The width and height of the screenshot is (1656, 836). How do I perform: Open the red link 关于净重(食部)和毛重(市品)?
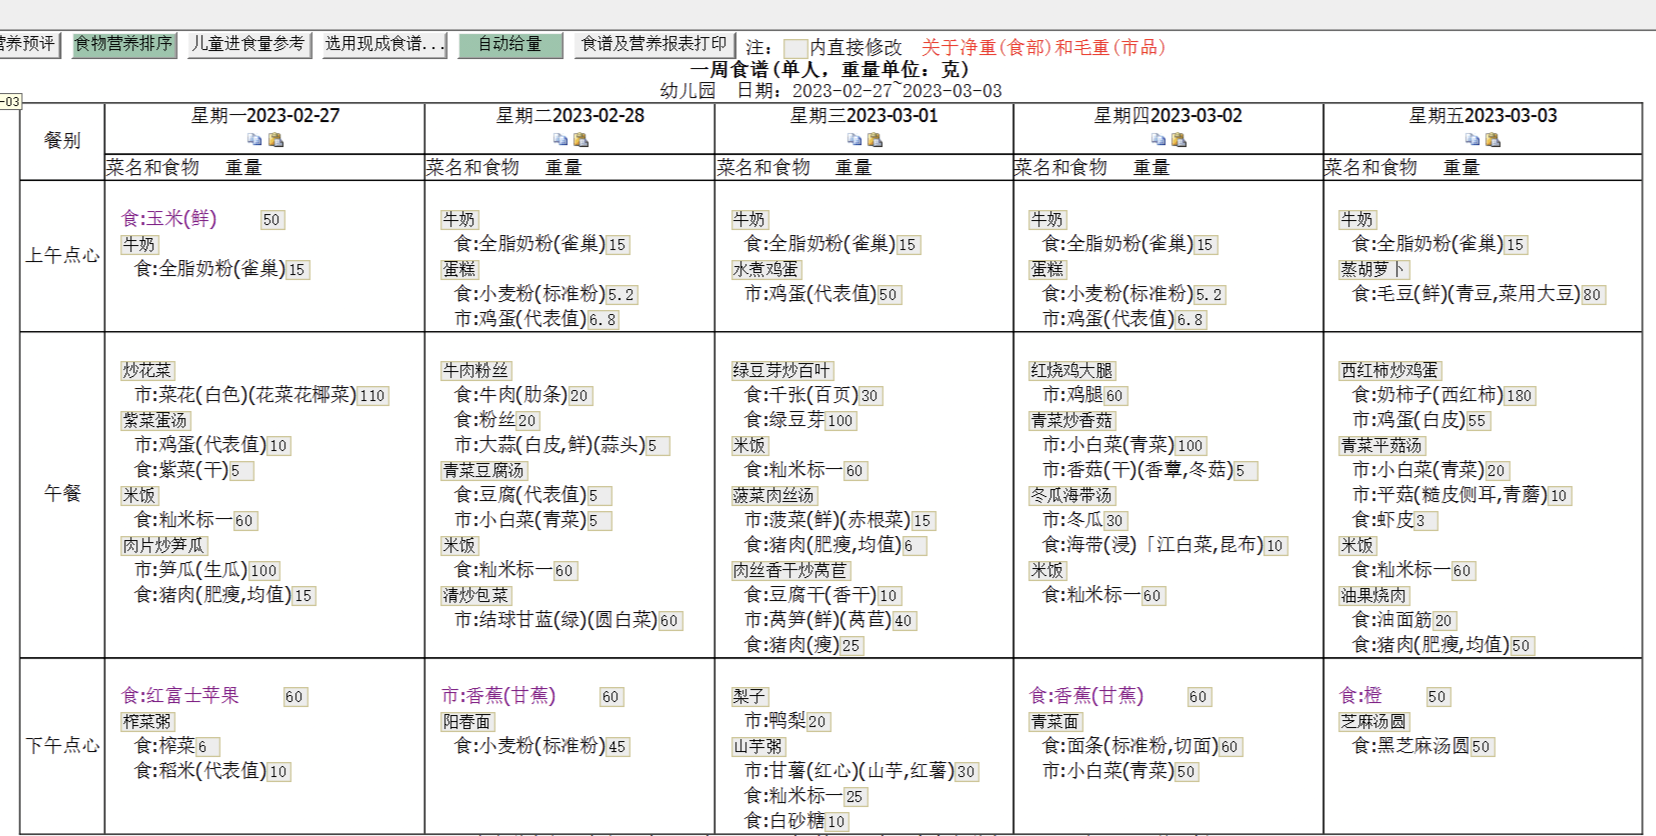1042,47
